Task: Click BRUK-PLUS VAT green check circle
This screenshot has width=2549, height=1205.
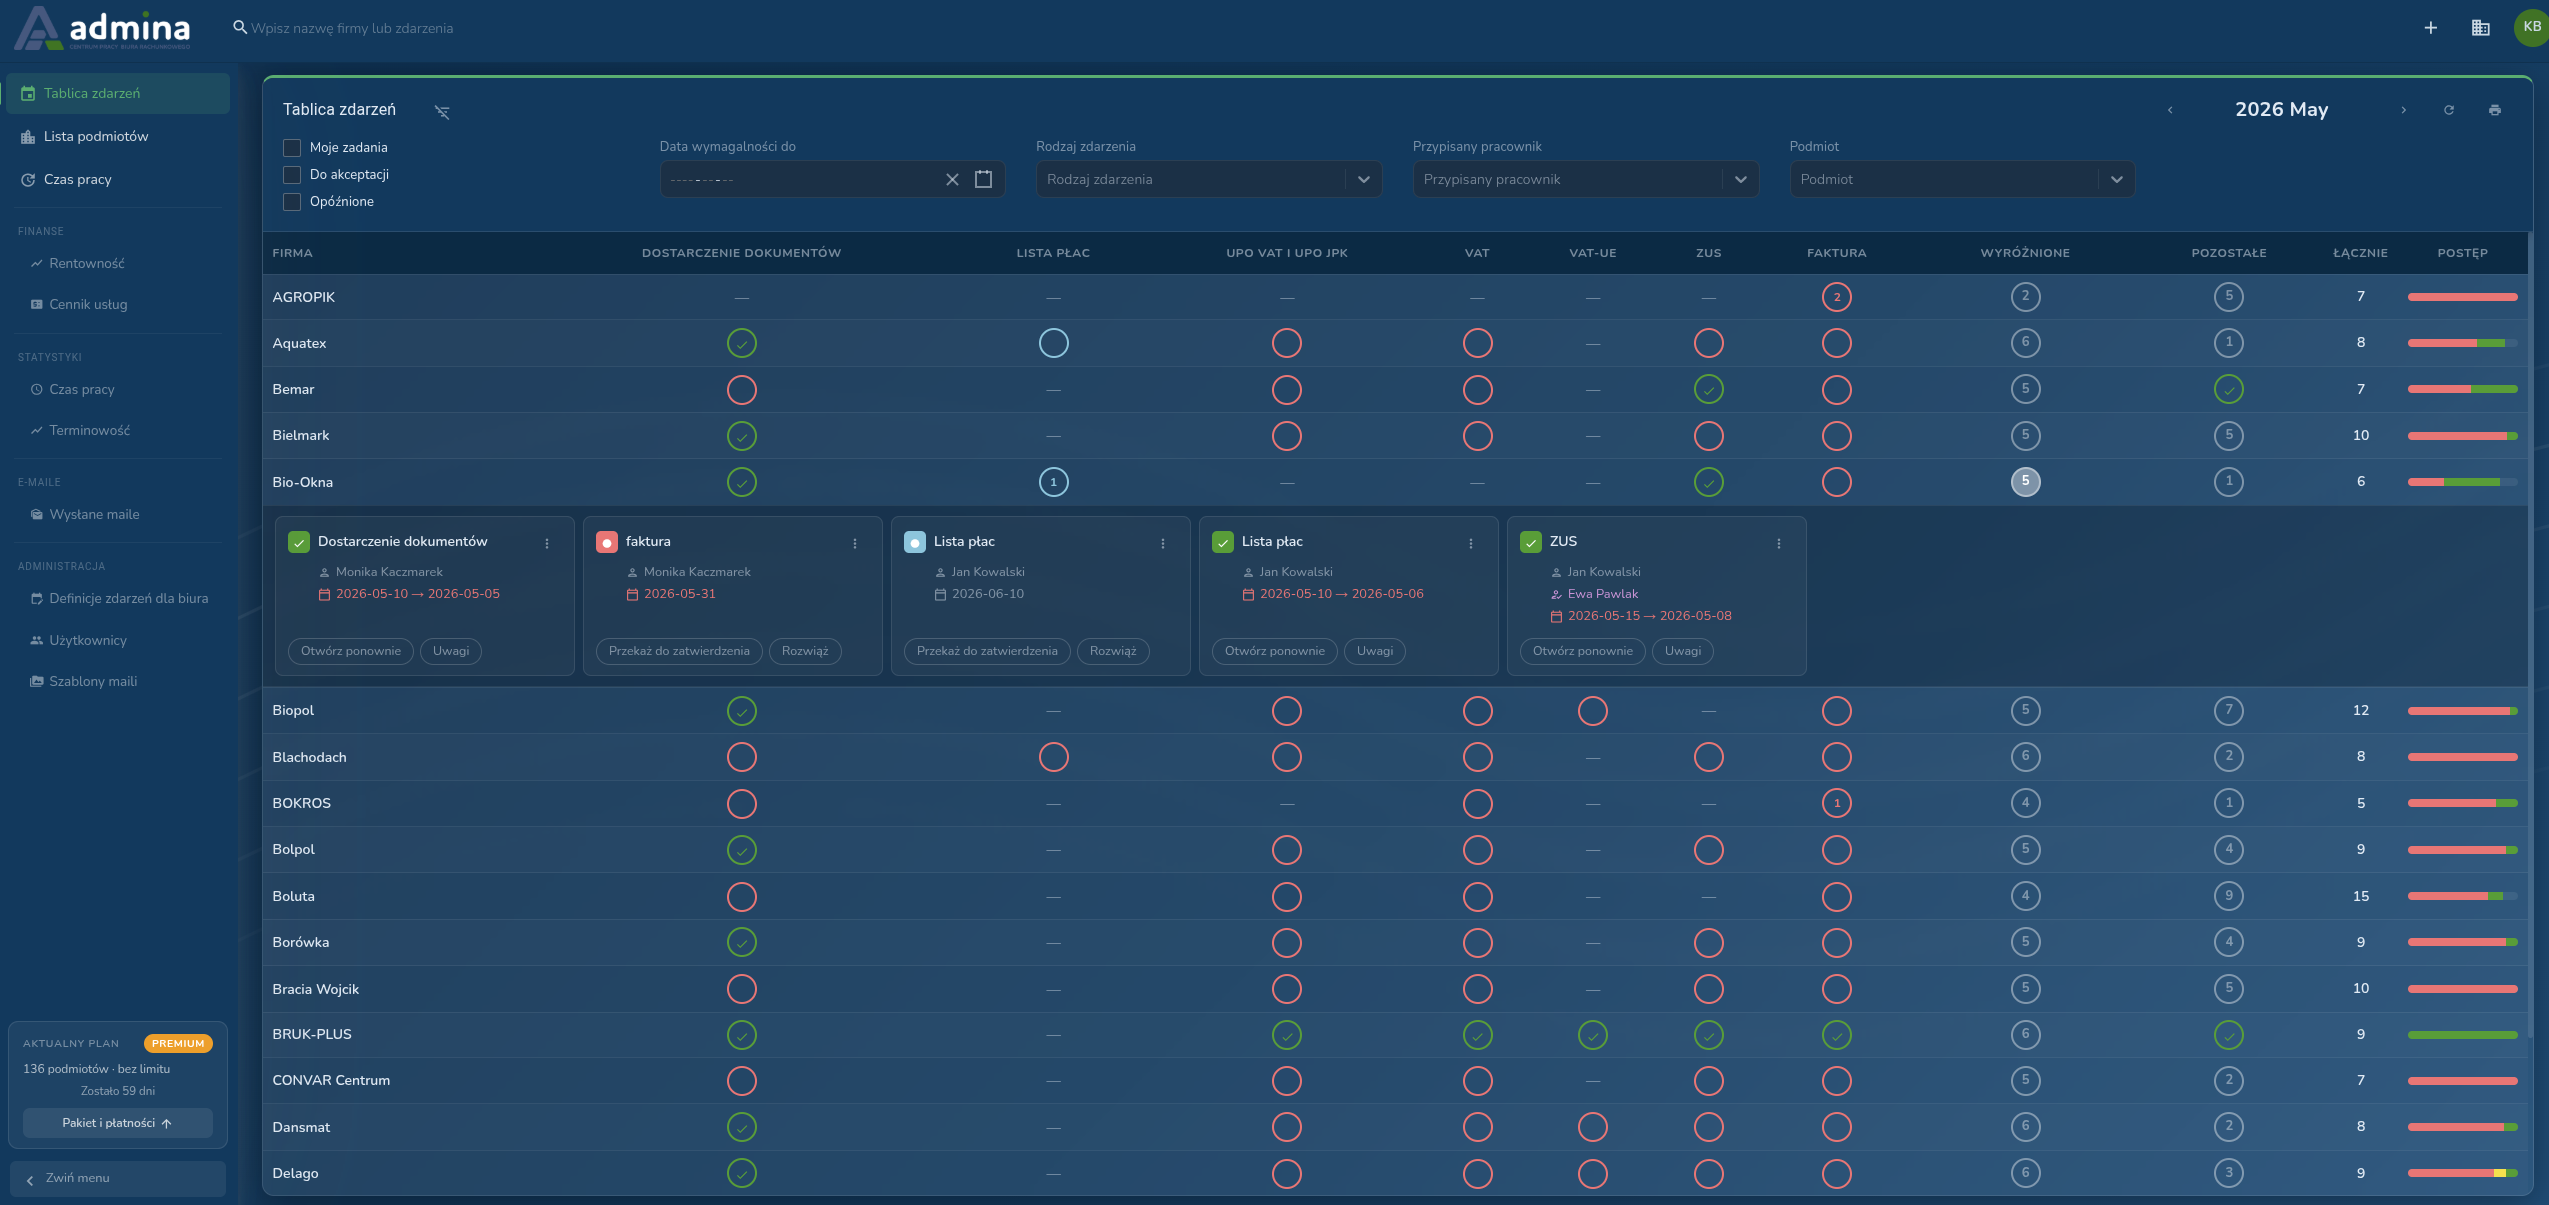Action: (1477, 1035)
